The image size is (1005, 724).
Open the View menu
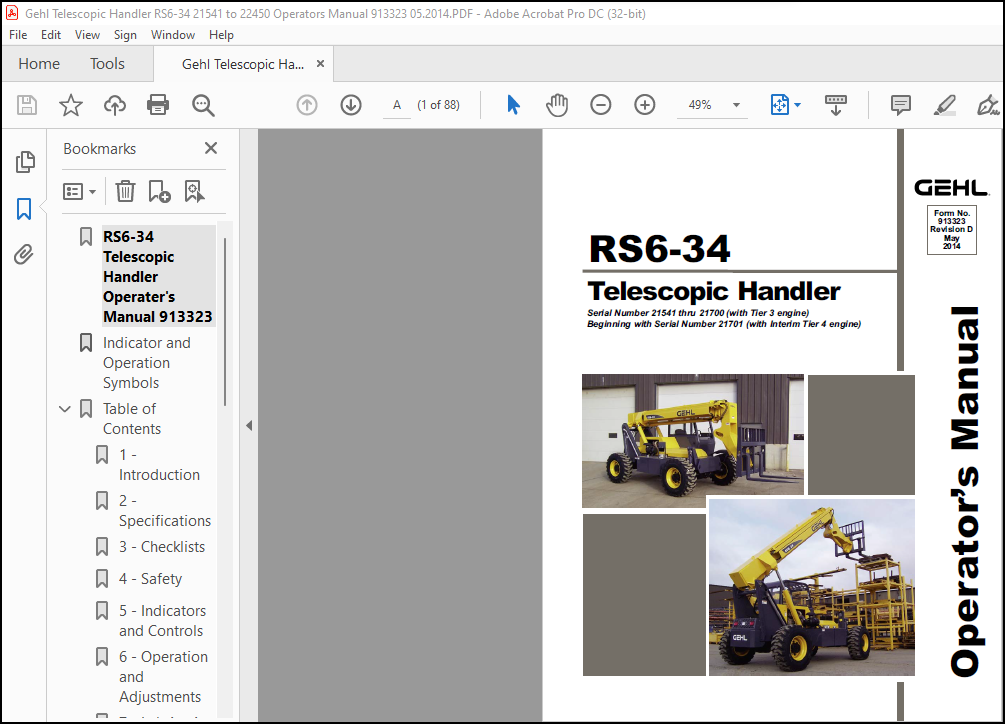[87, 35]
